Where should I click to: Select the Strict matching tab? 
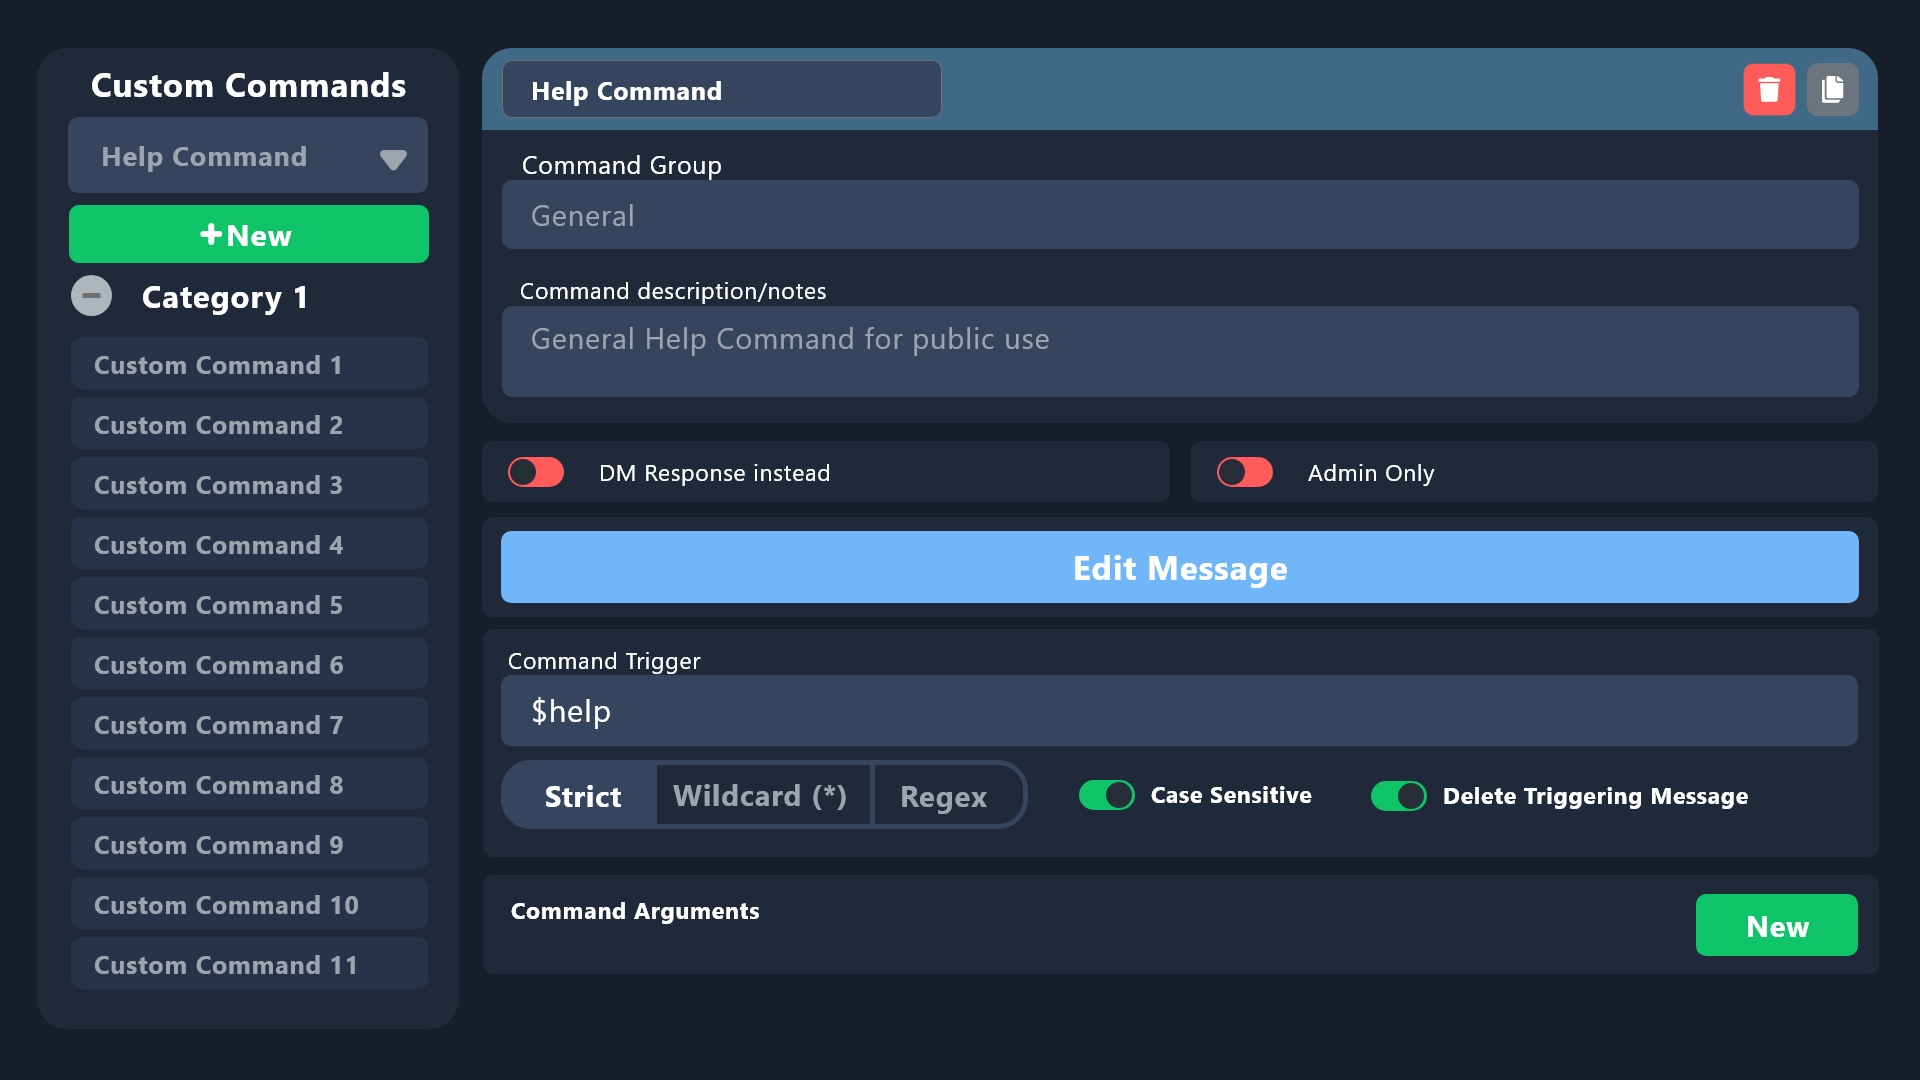coord(582,796)
